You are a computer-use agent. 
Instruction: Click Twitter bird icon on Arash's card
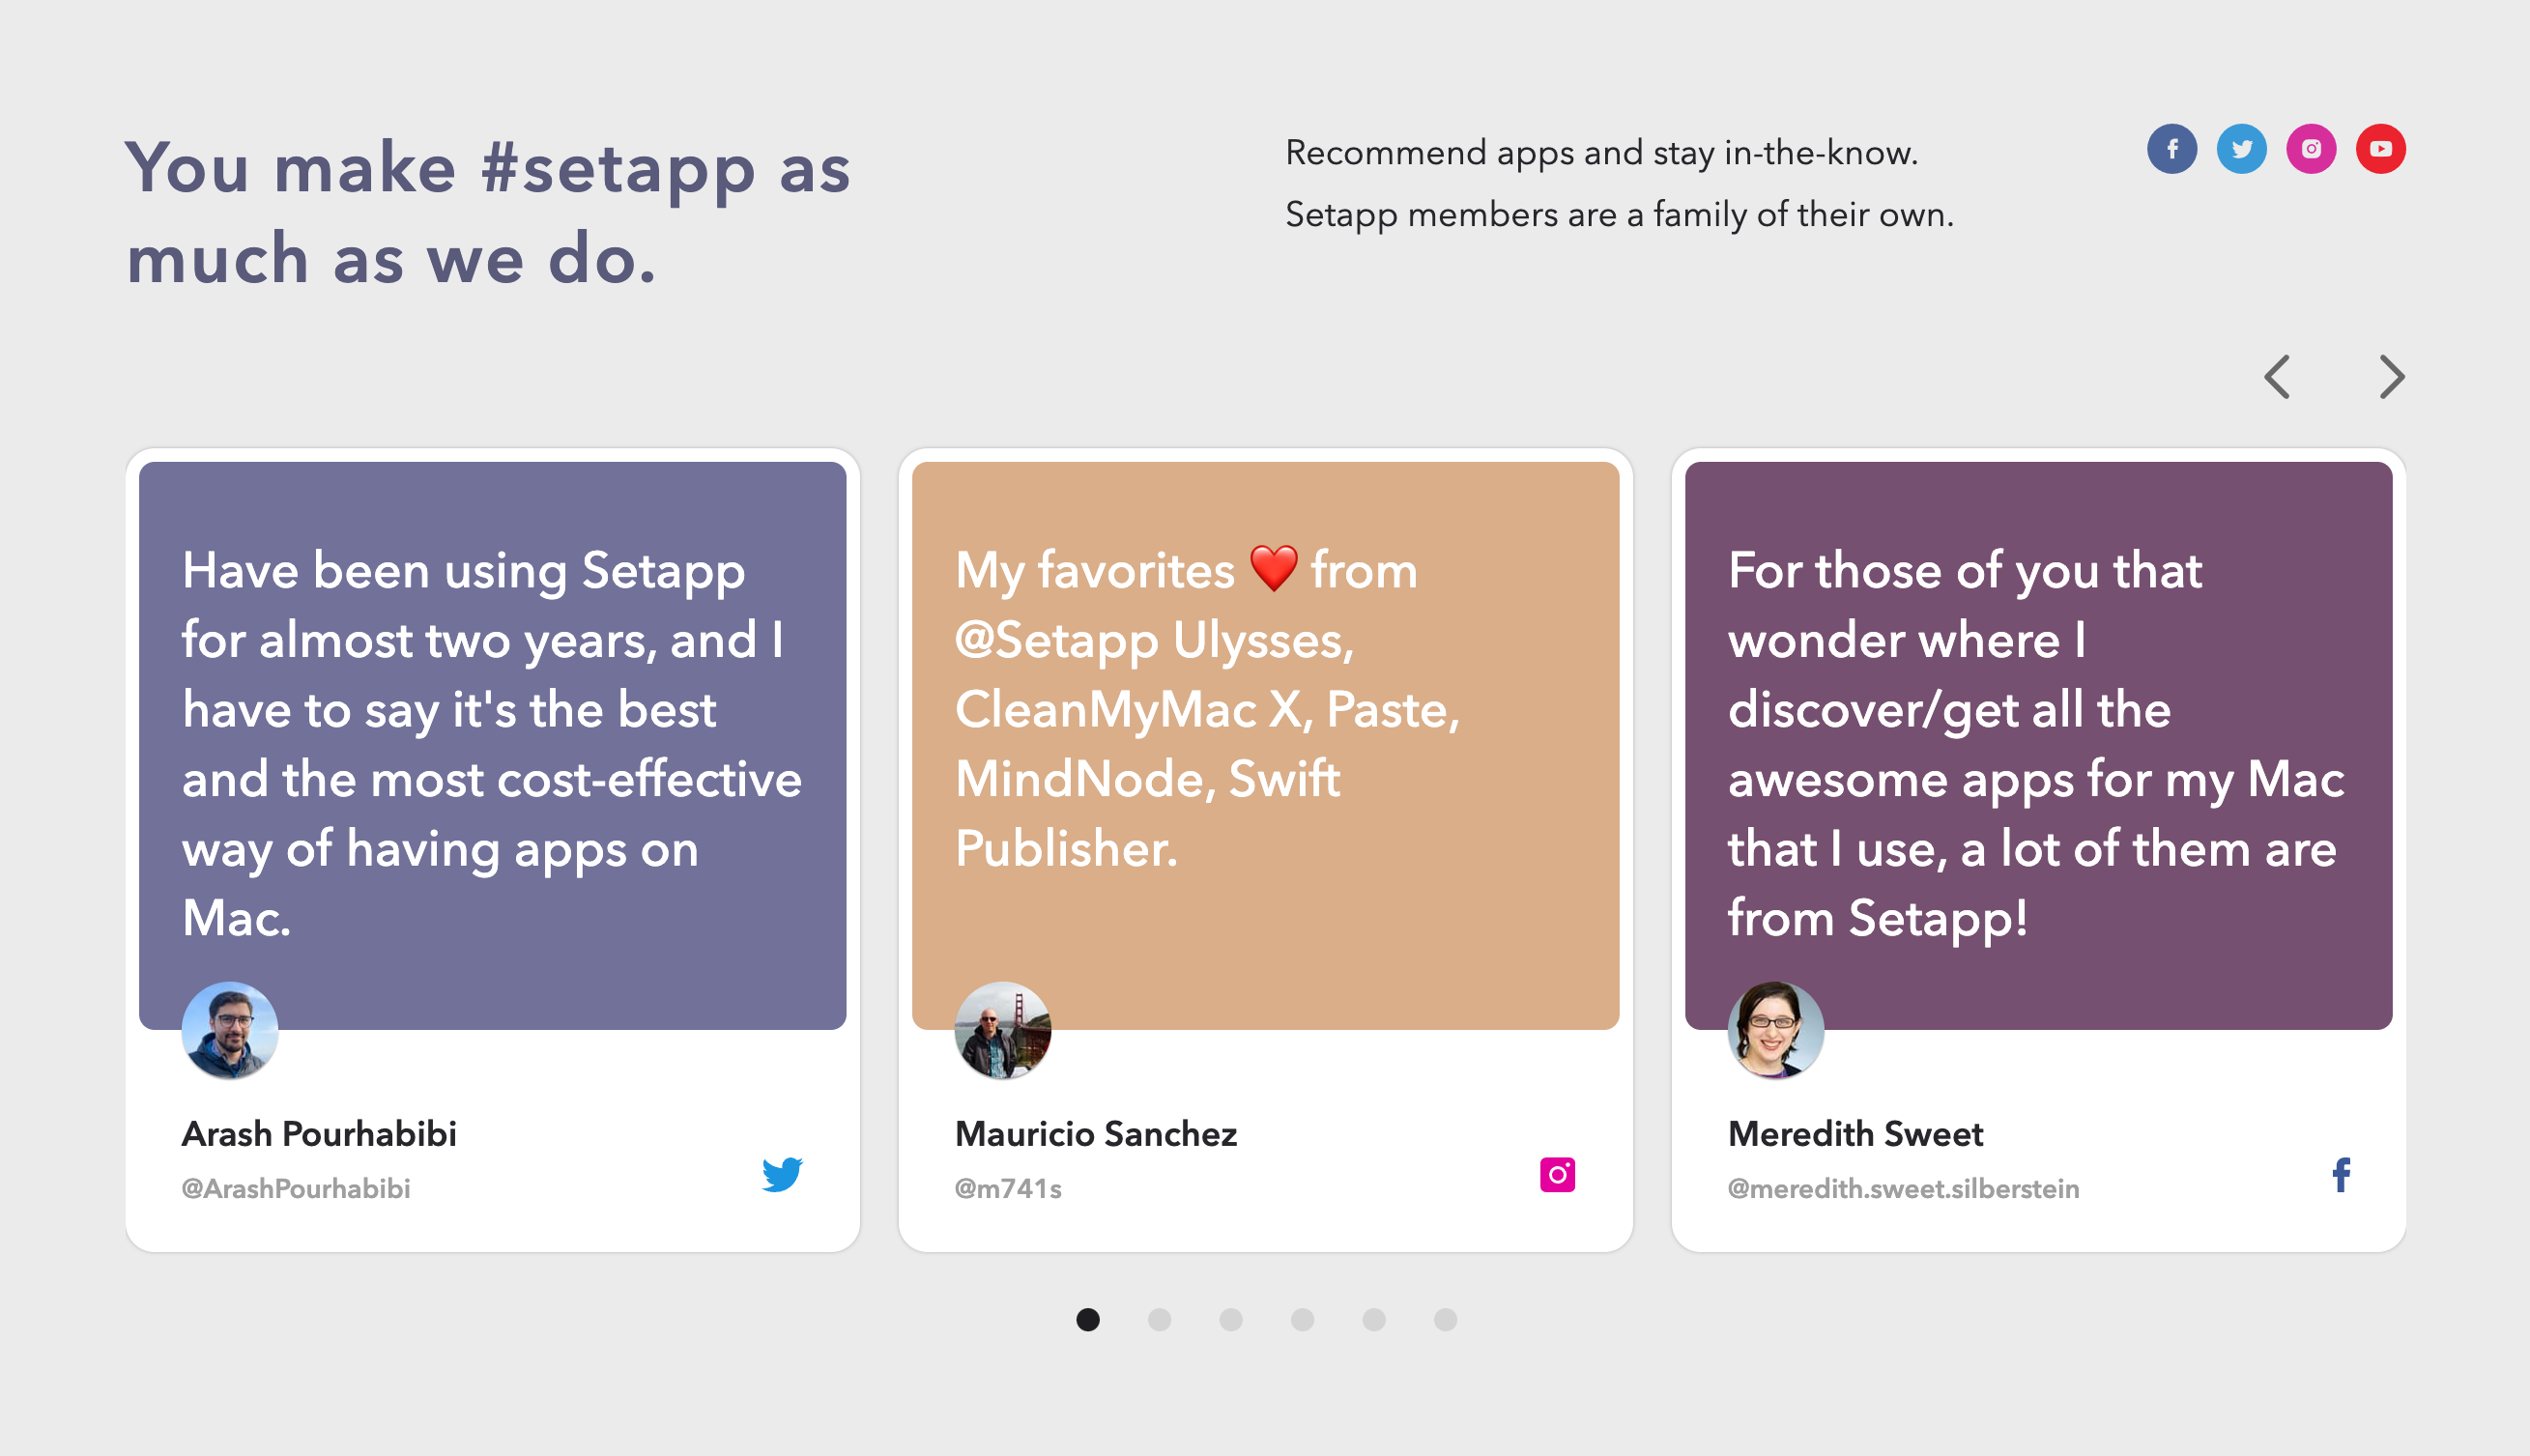click(x=782, y=1174)
